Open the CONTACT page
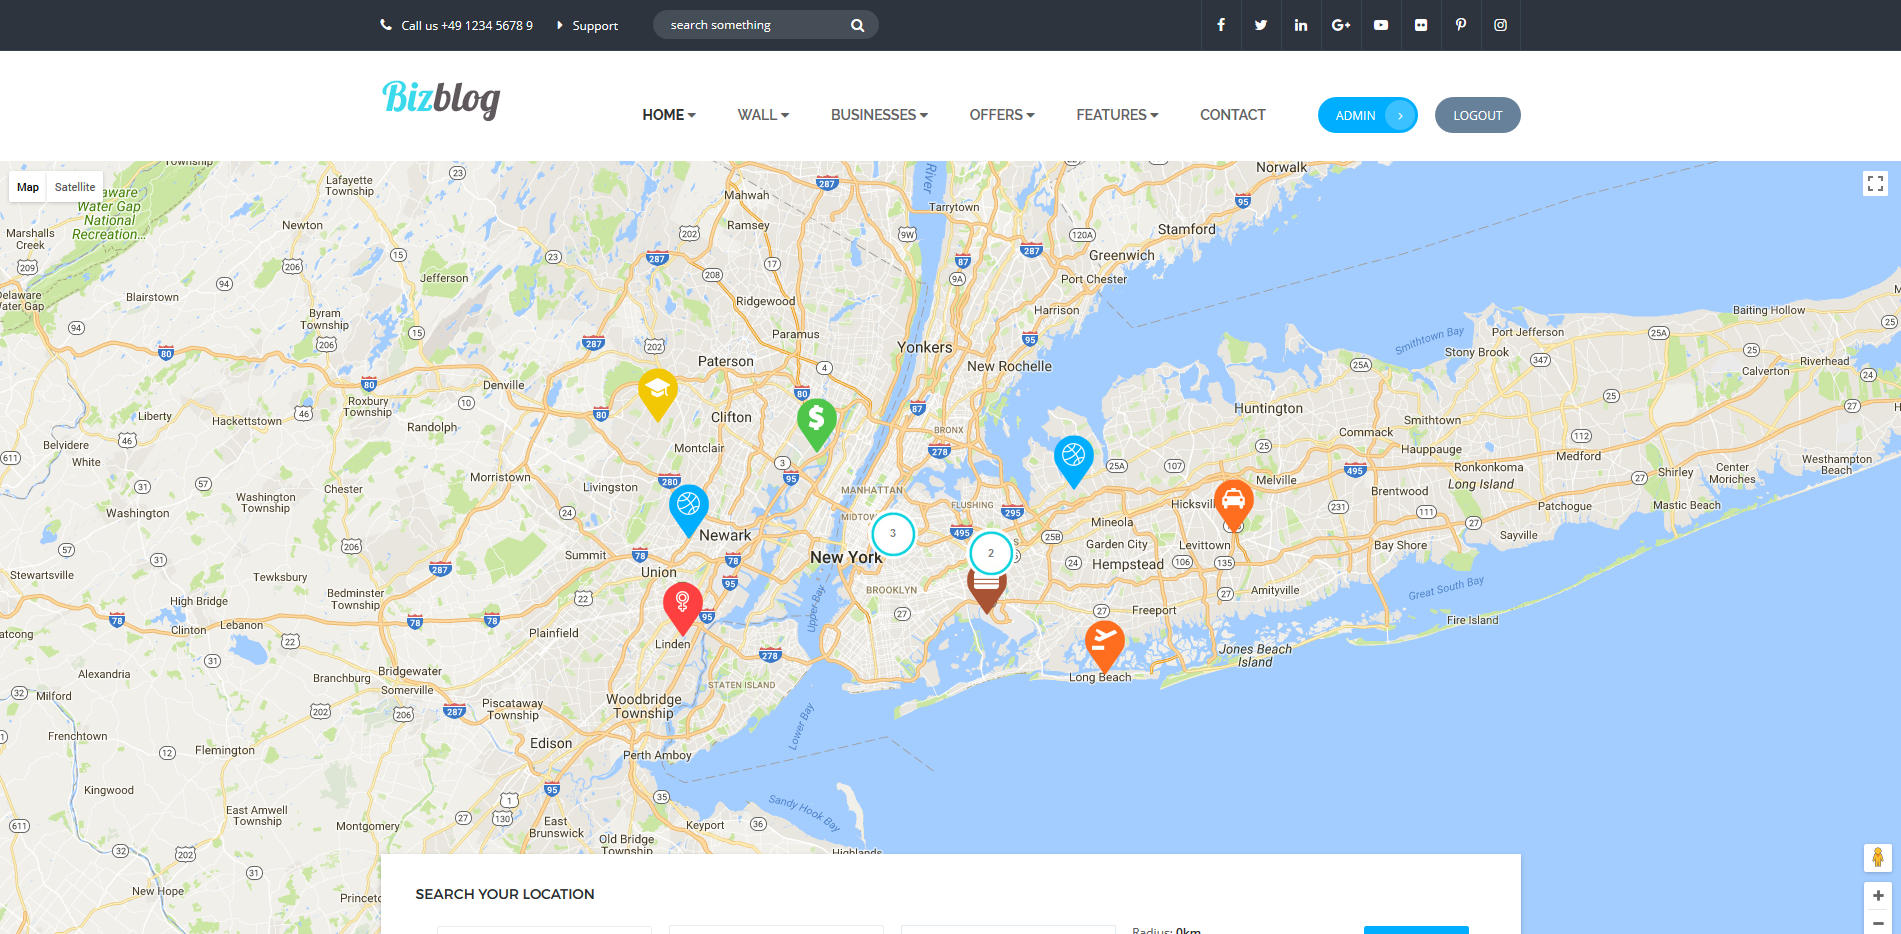Image resolution: width=1901 pixels, height=934 pixels. click(1232, 114)
